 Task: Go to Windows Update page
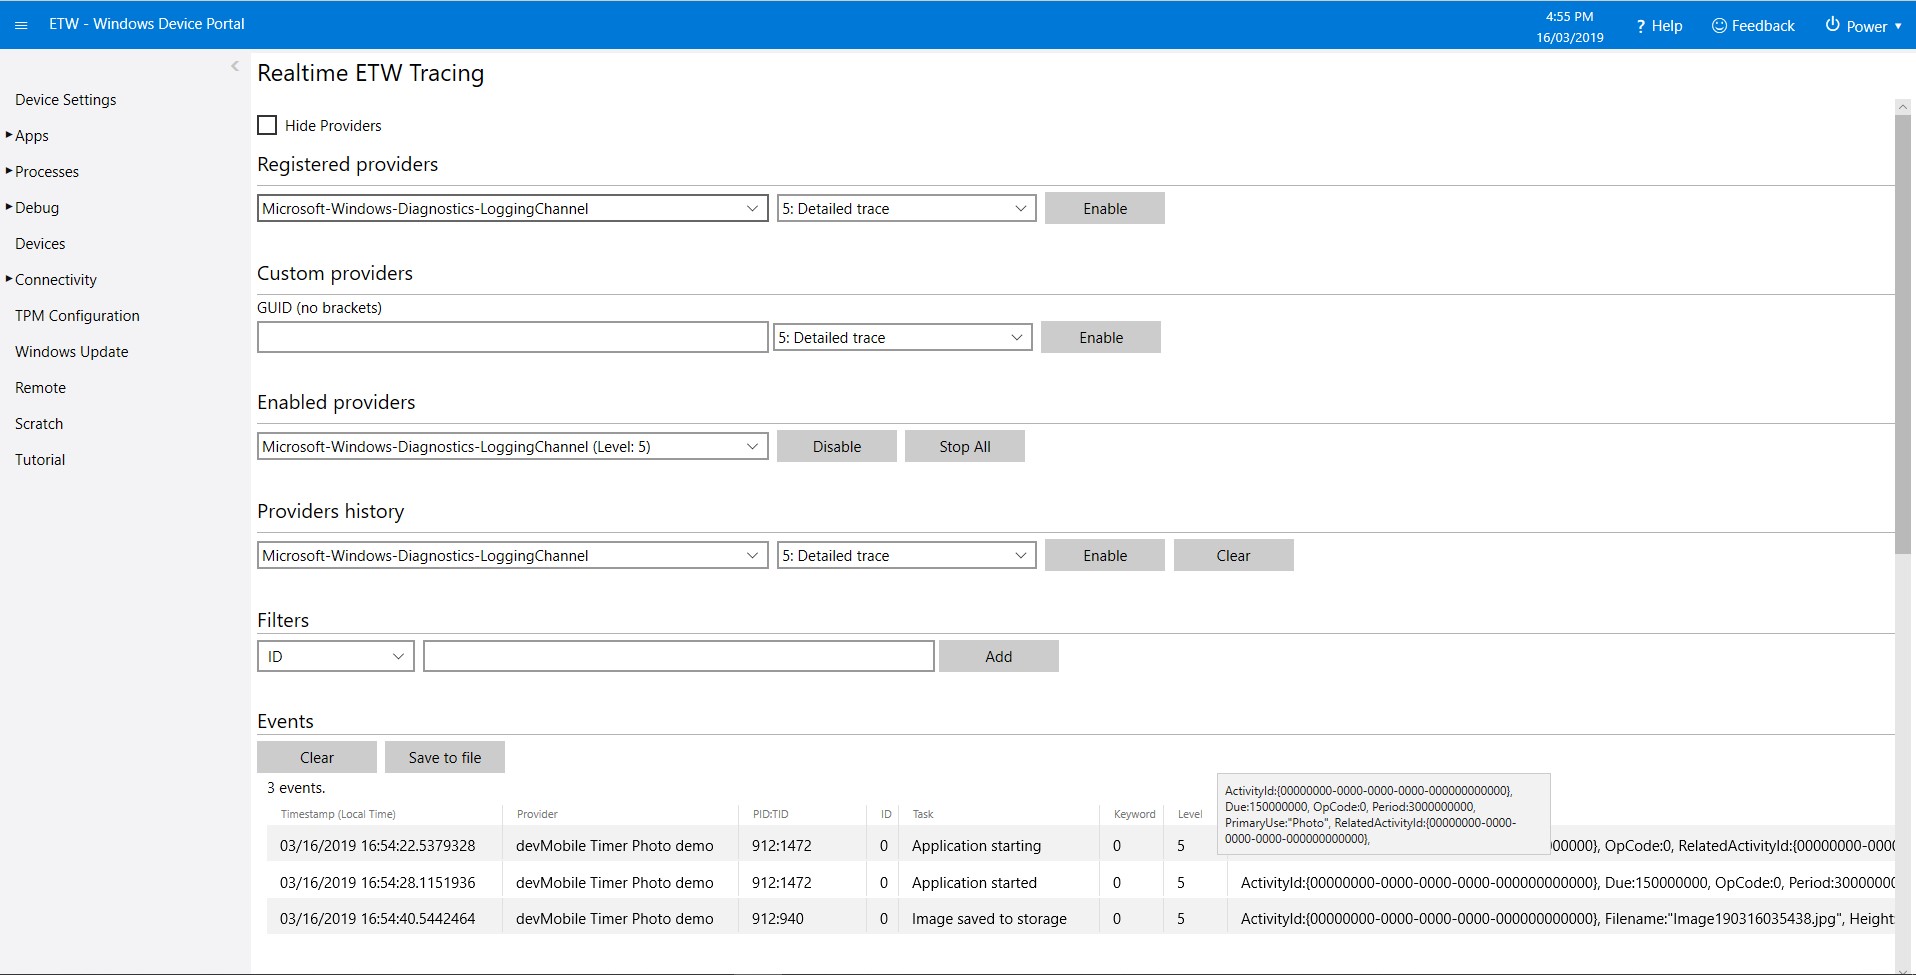pyautogui.click(x=71, y=352)
